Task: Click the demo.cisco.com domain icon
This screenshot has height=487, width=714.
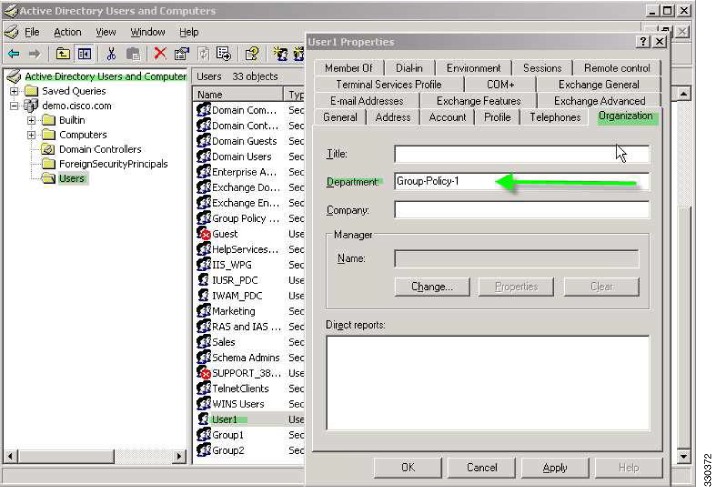Action: [x=31, y=106]
